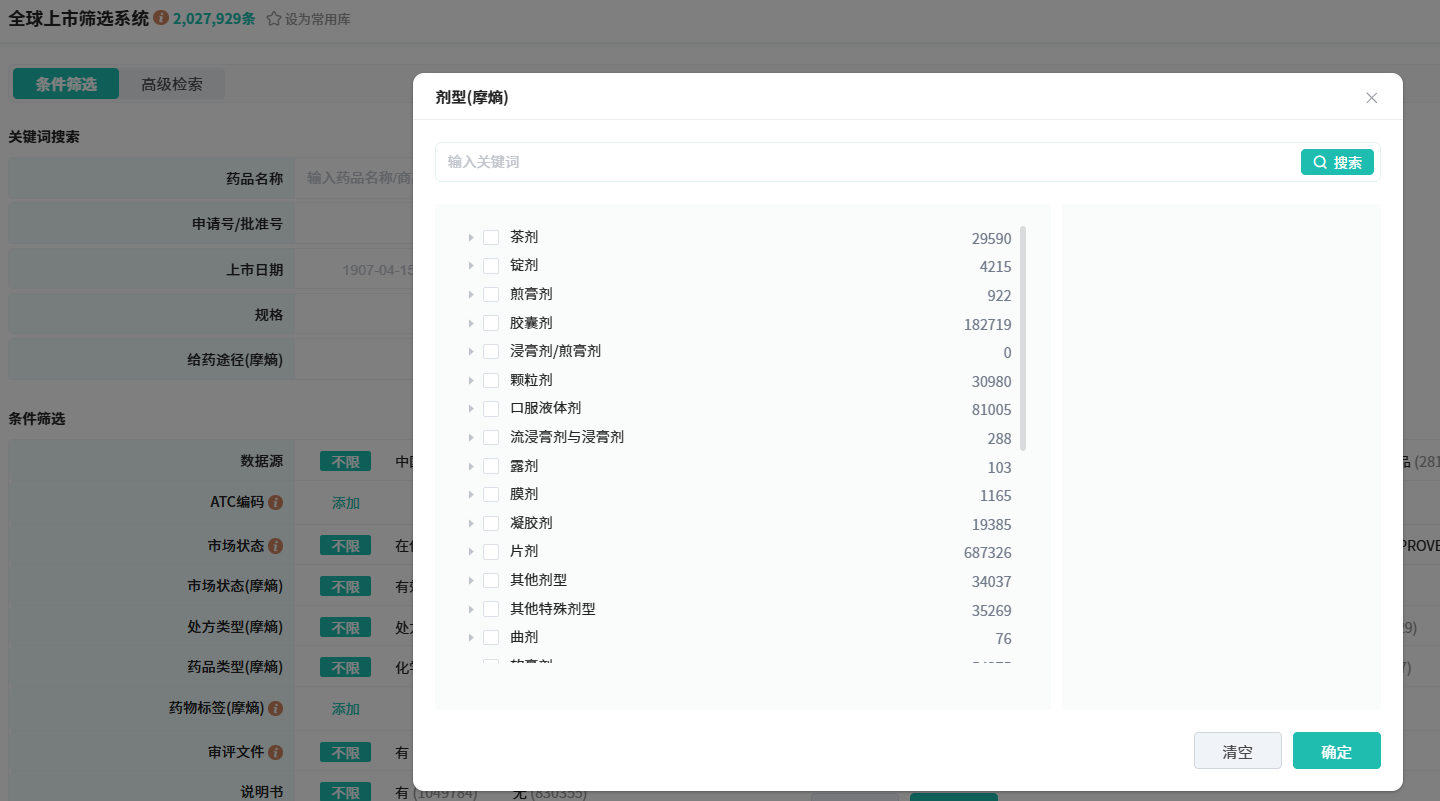Expand the 口服液体剂 tree node
The width and height of the screenshot is (1440, 801).
pos(471,409)
